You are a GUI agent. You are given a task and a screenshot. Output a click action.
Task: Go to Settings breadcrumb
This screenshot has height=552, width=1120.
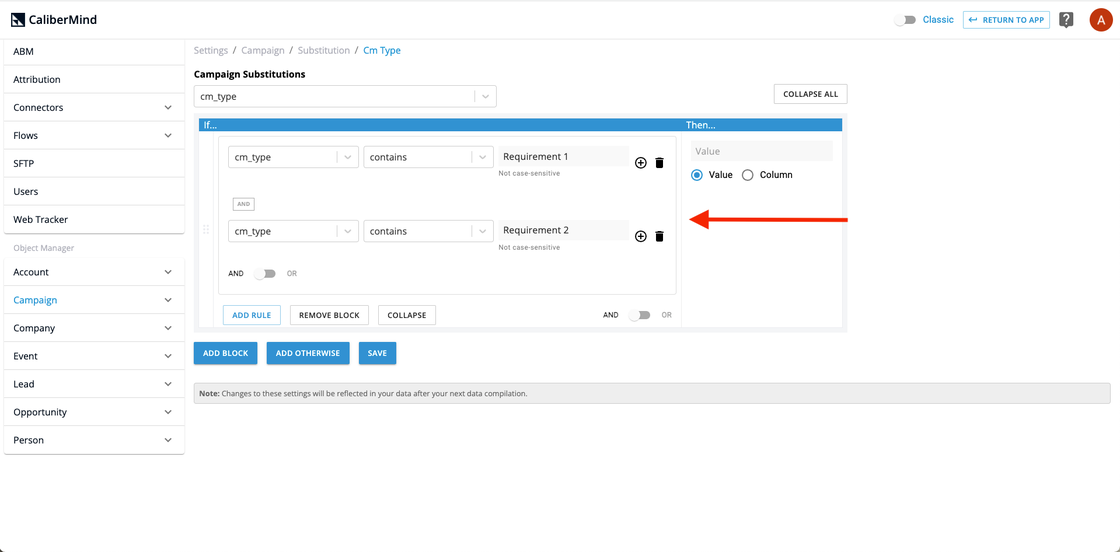pyautogui.click(x=211, y=51)
